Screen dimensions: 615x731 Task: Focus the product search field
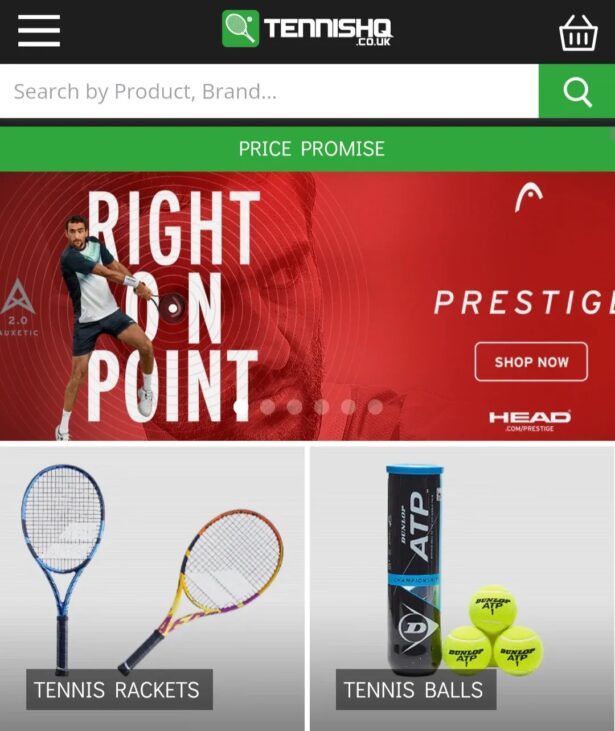(x=269, y=91)
